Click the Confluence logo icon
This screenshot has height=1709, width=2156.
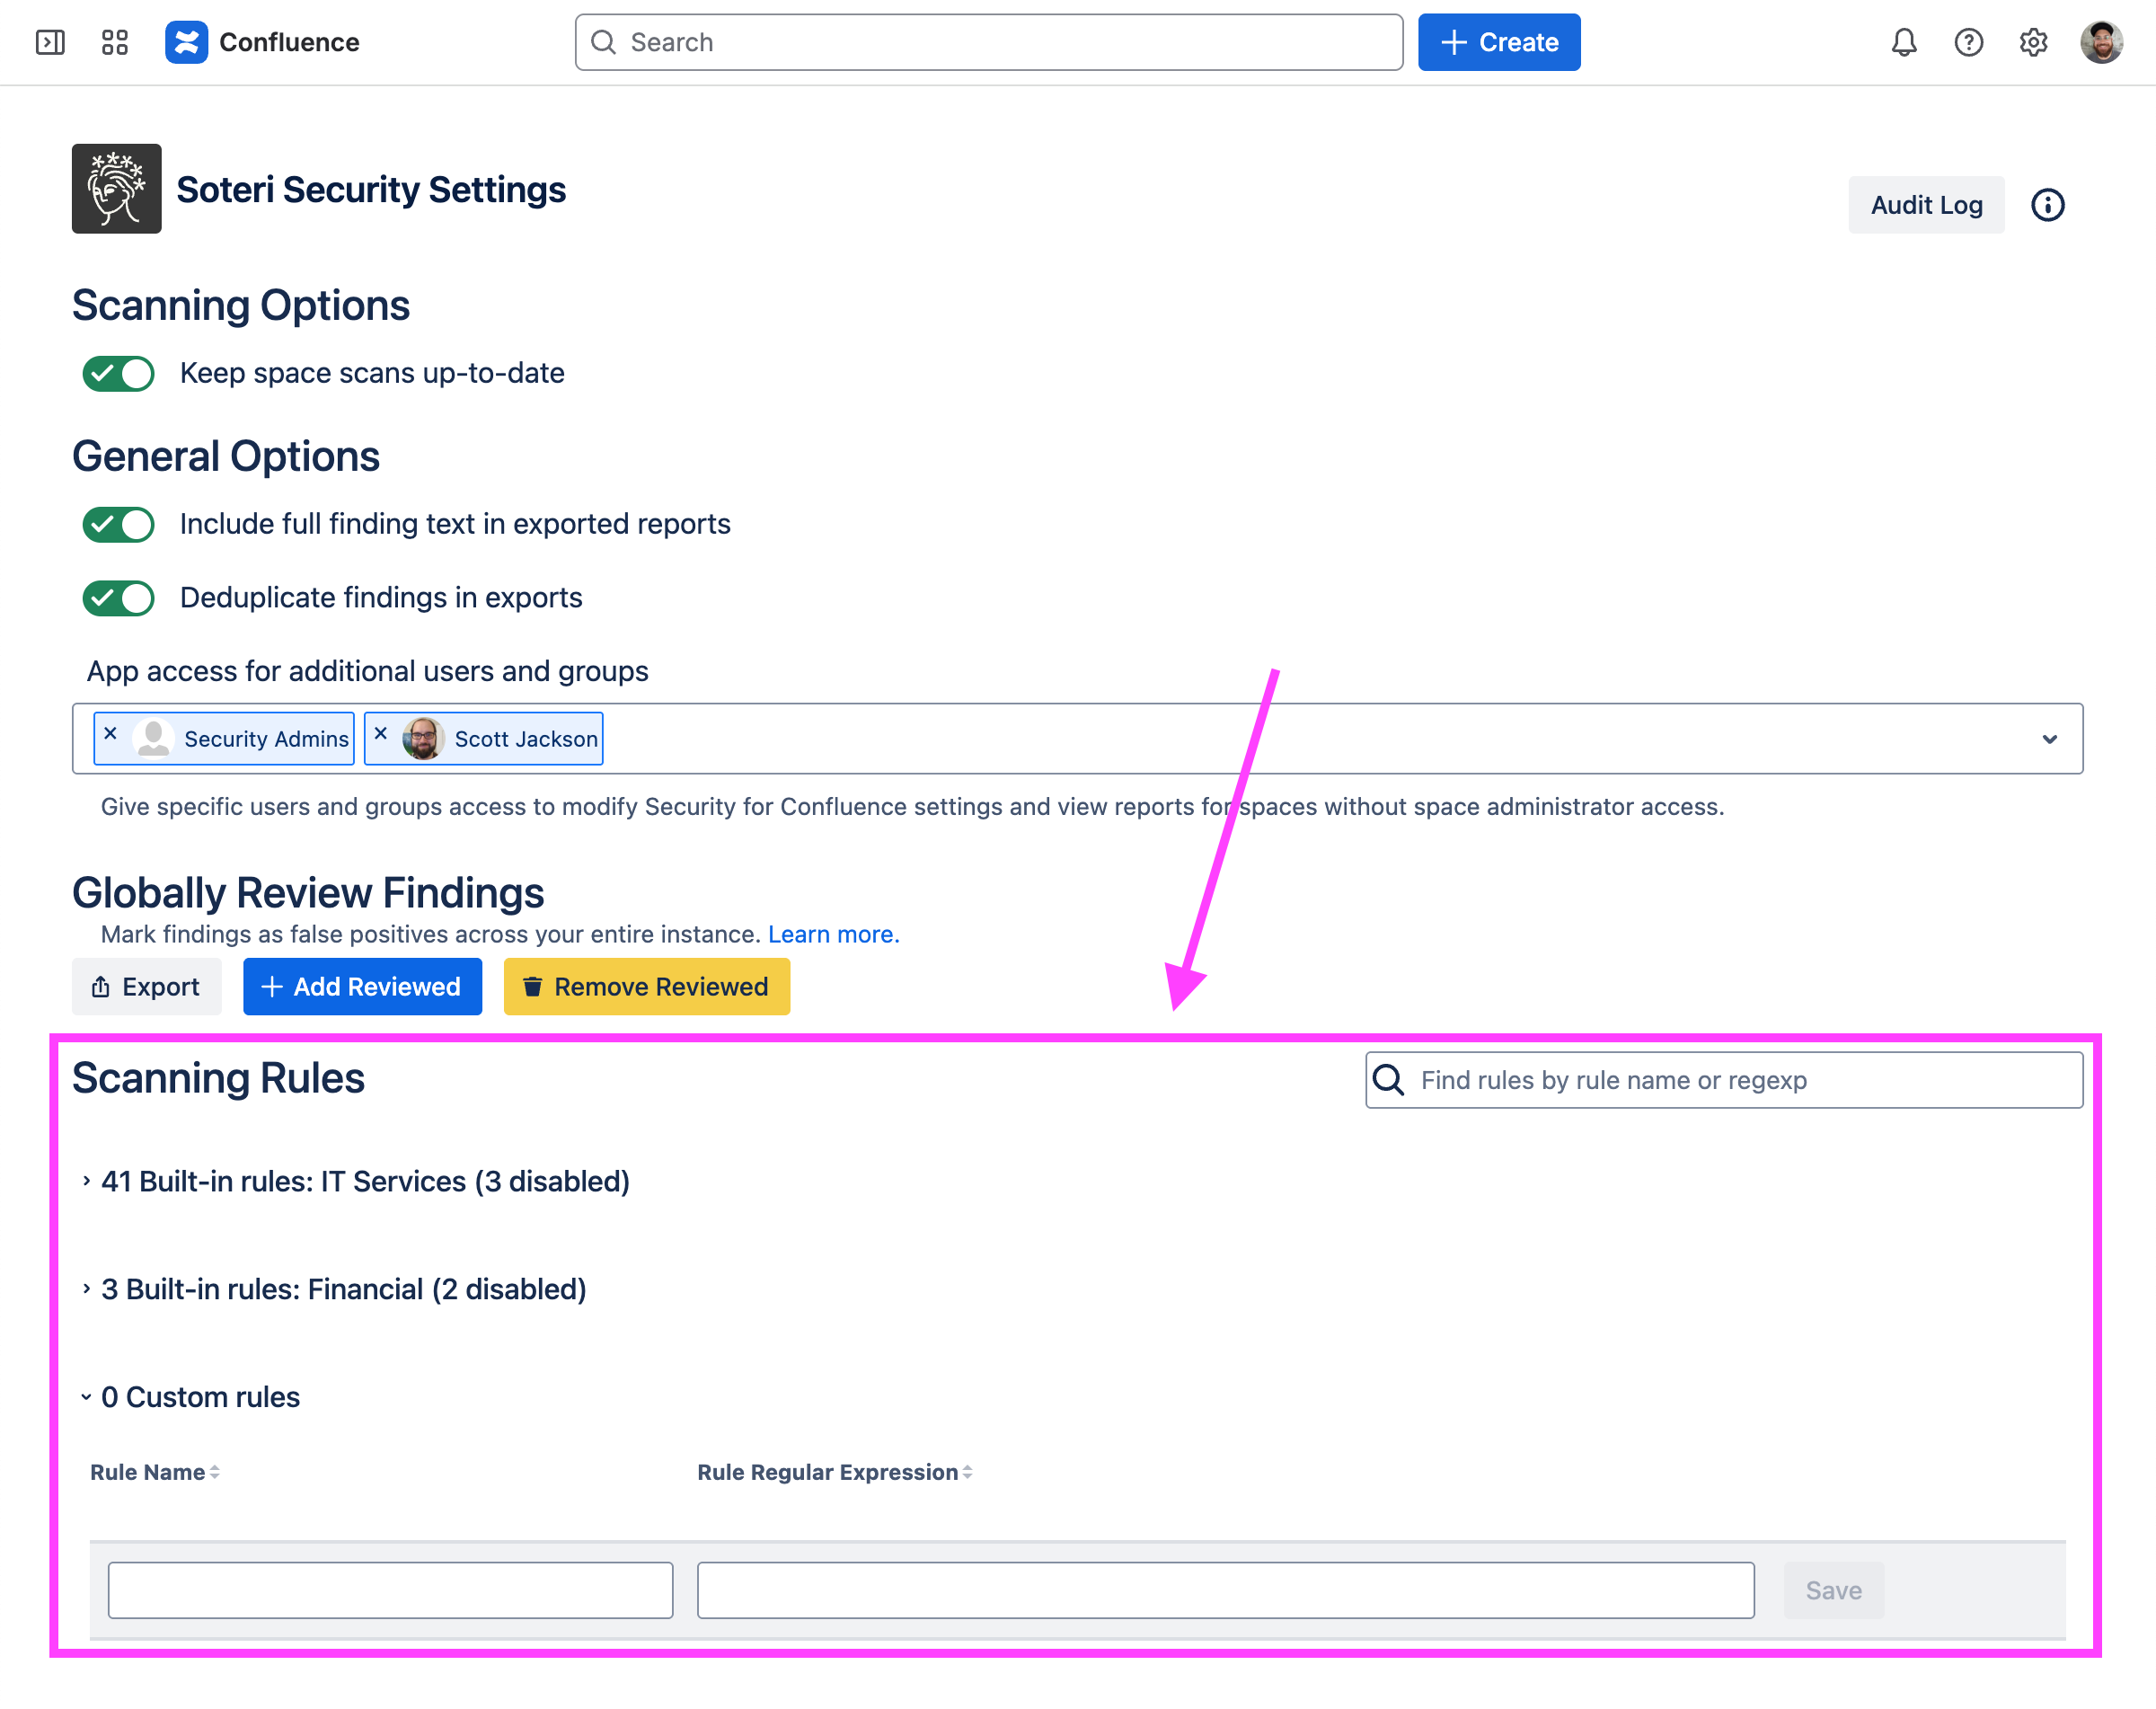point(186,42)
